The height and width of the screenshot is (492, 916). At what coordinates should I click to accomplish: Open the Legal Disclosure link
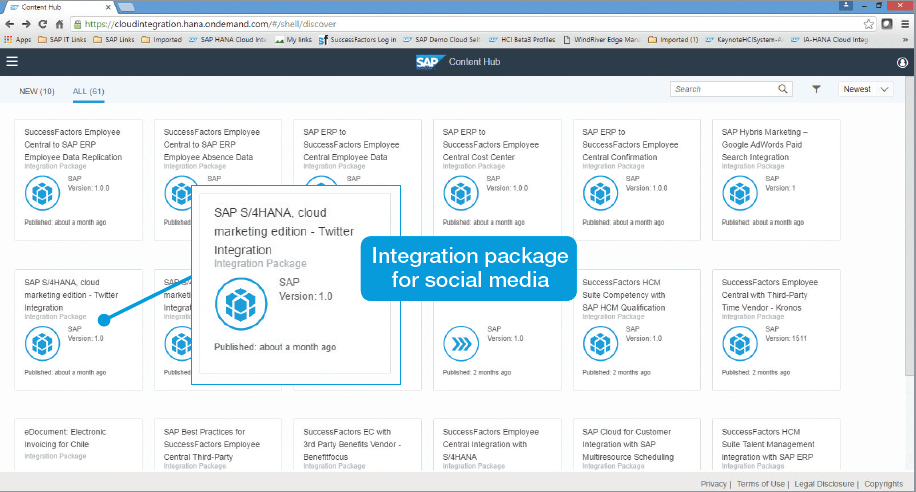[824, 484]
